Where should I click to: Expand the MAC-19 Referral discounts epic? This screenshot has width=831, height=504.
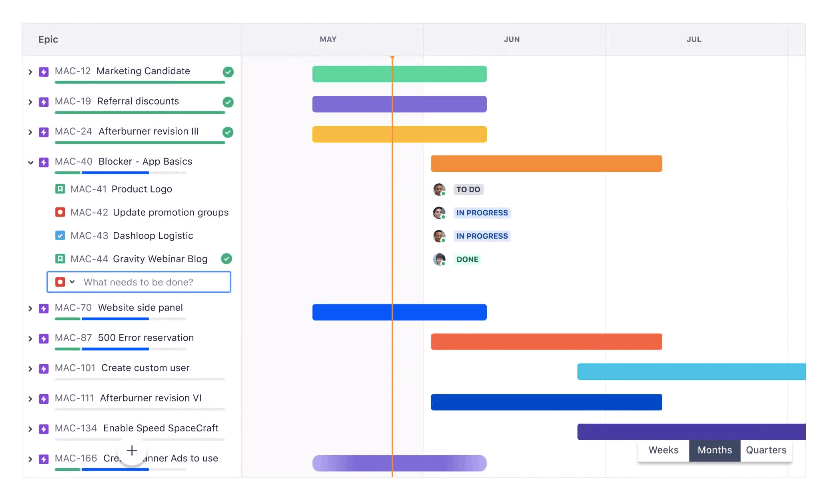click(30, 102)
